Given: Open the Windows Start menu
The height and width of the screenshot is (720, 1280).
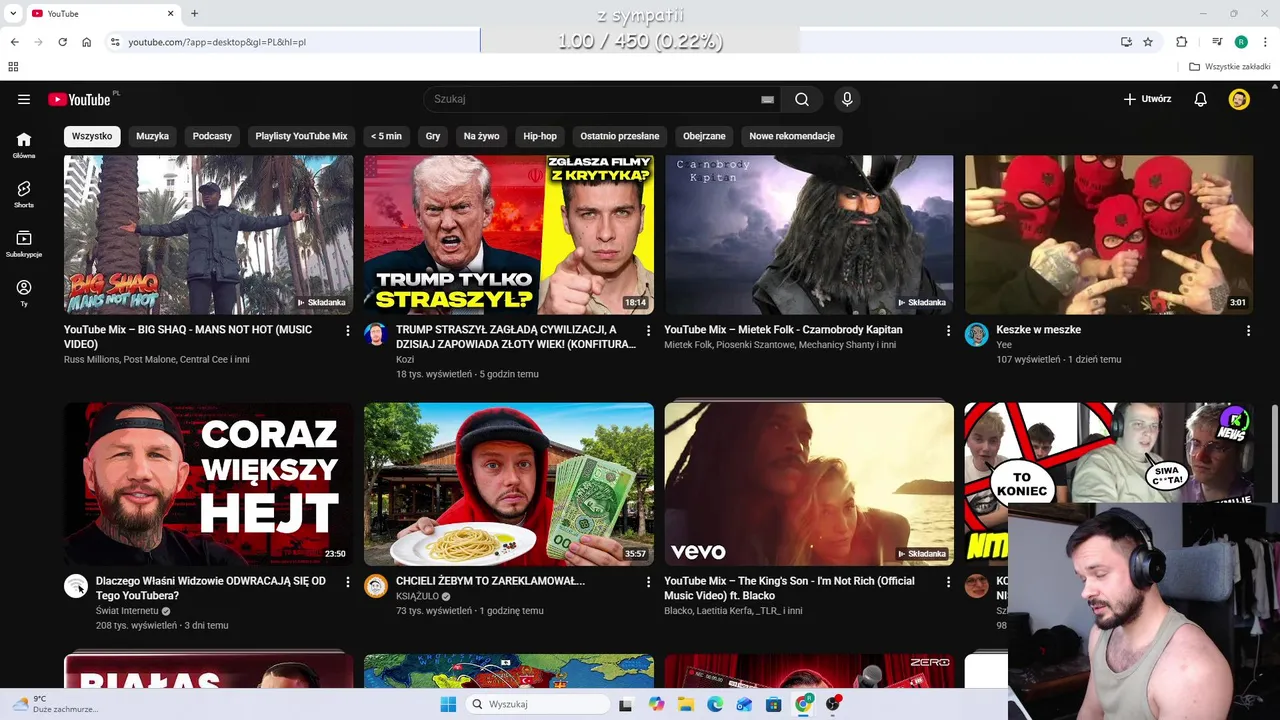Looking at the screenshot, I should (448, 704).
